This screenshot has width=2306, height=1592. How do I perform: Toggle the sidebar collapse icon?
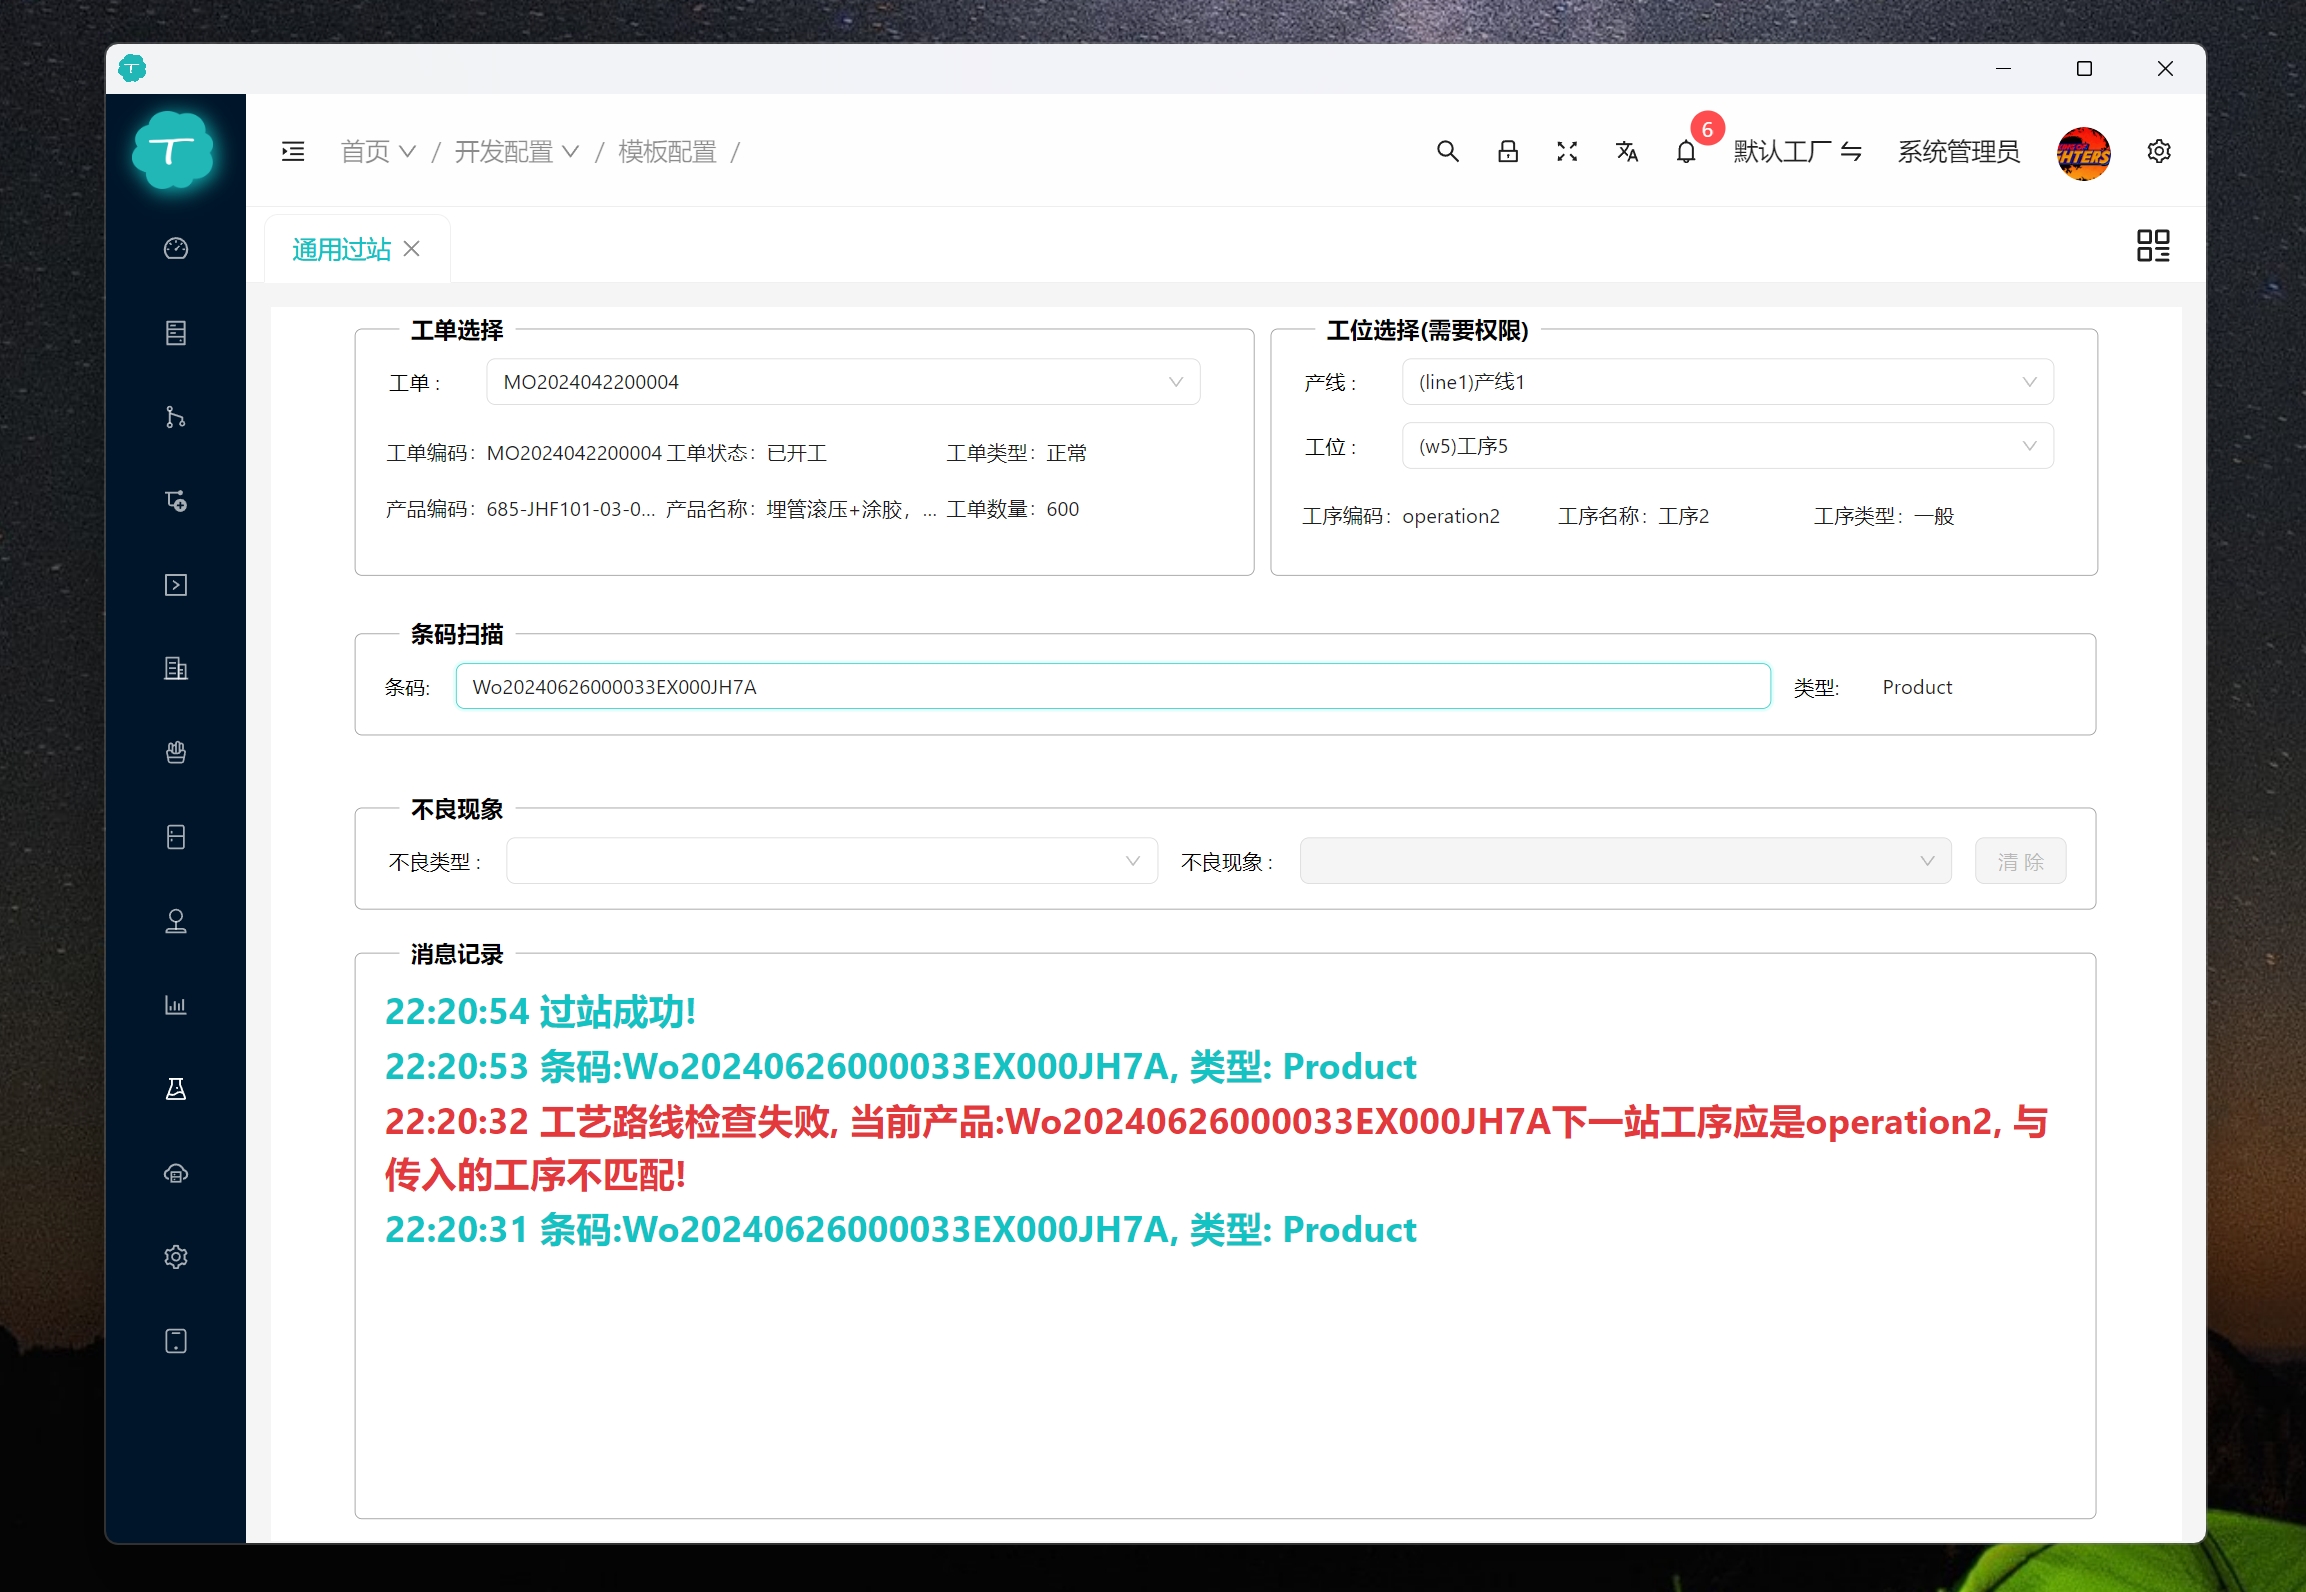click(x=293, y=151)
